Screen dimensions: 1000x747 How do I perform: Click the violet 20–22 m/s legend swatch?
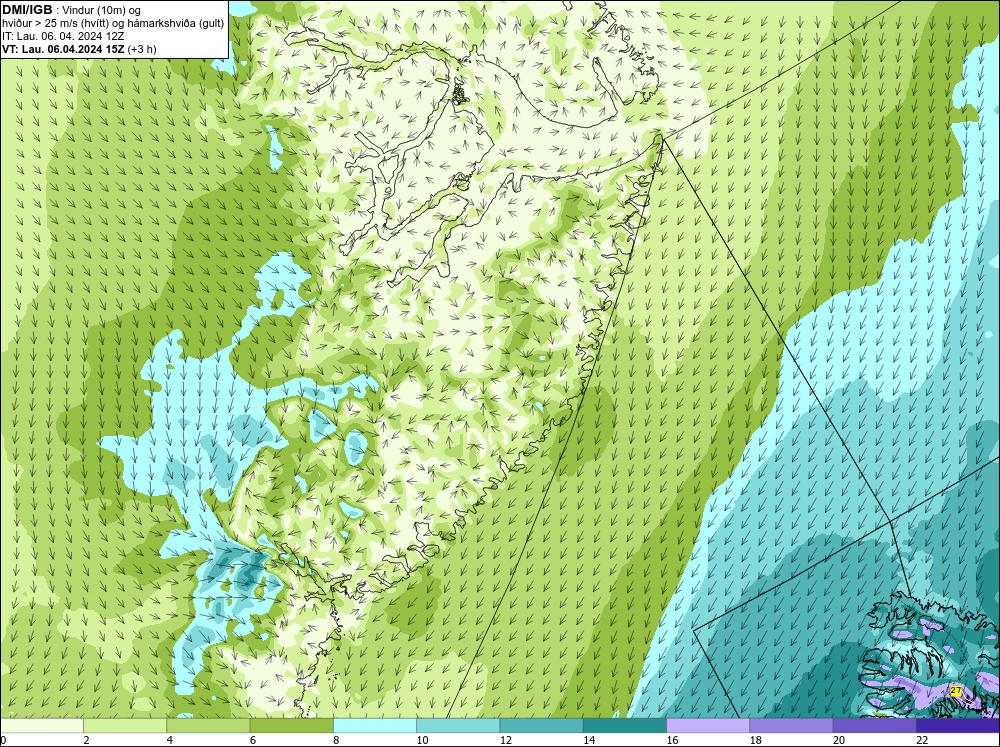coord(874,726)
